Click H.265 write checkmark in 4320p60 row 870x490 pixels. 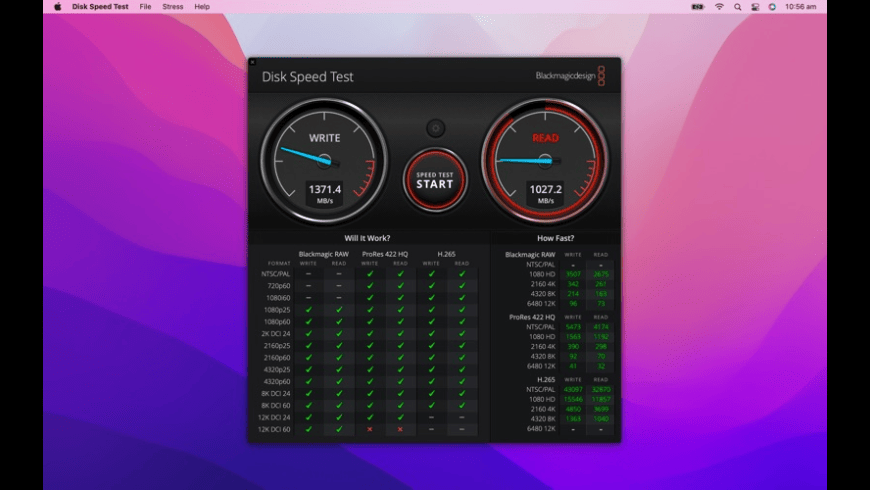point(431,381)
